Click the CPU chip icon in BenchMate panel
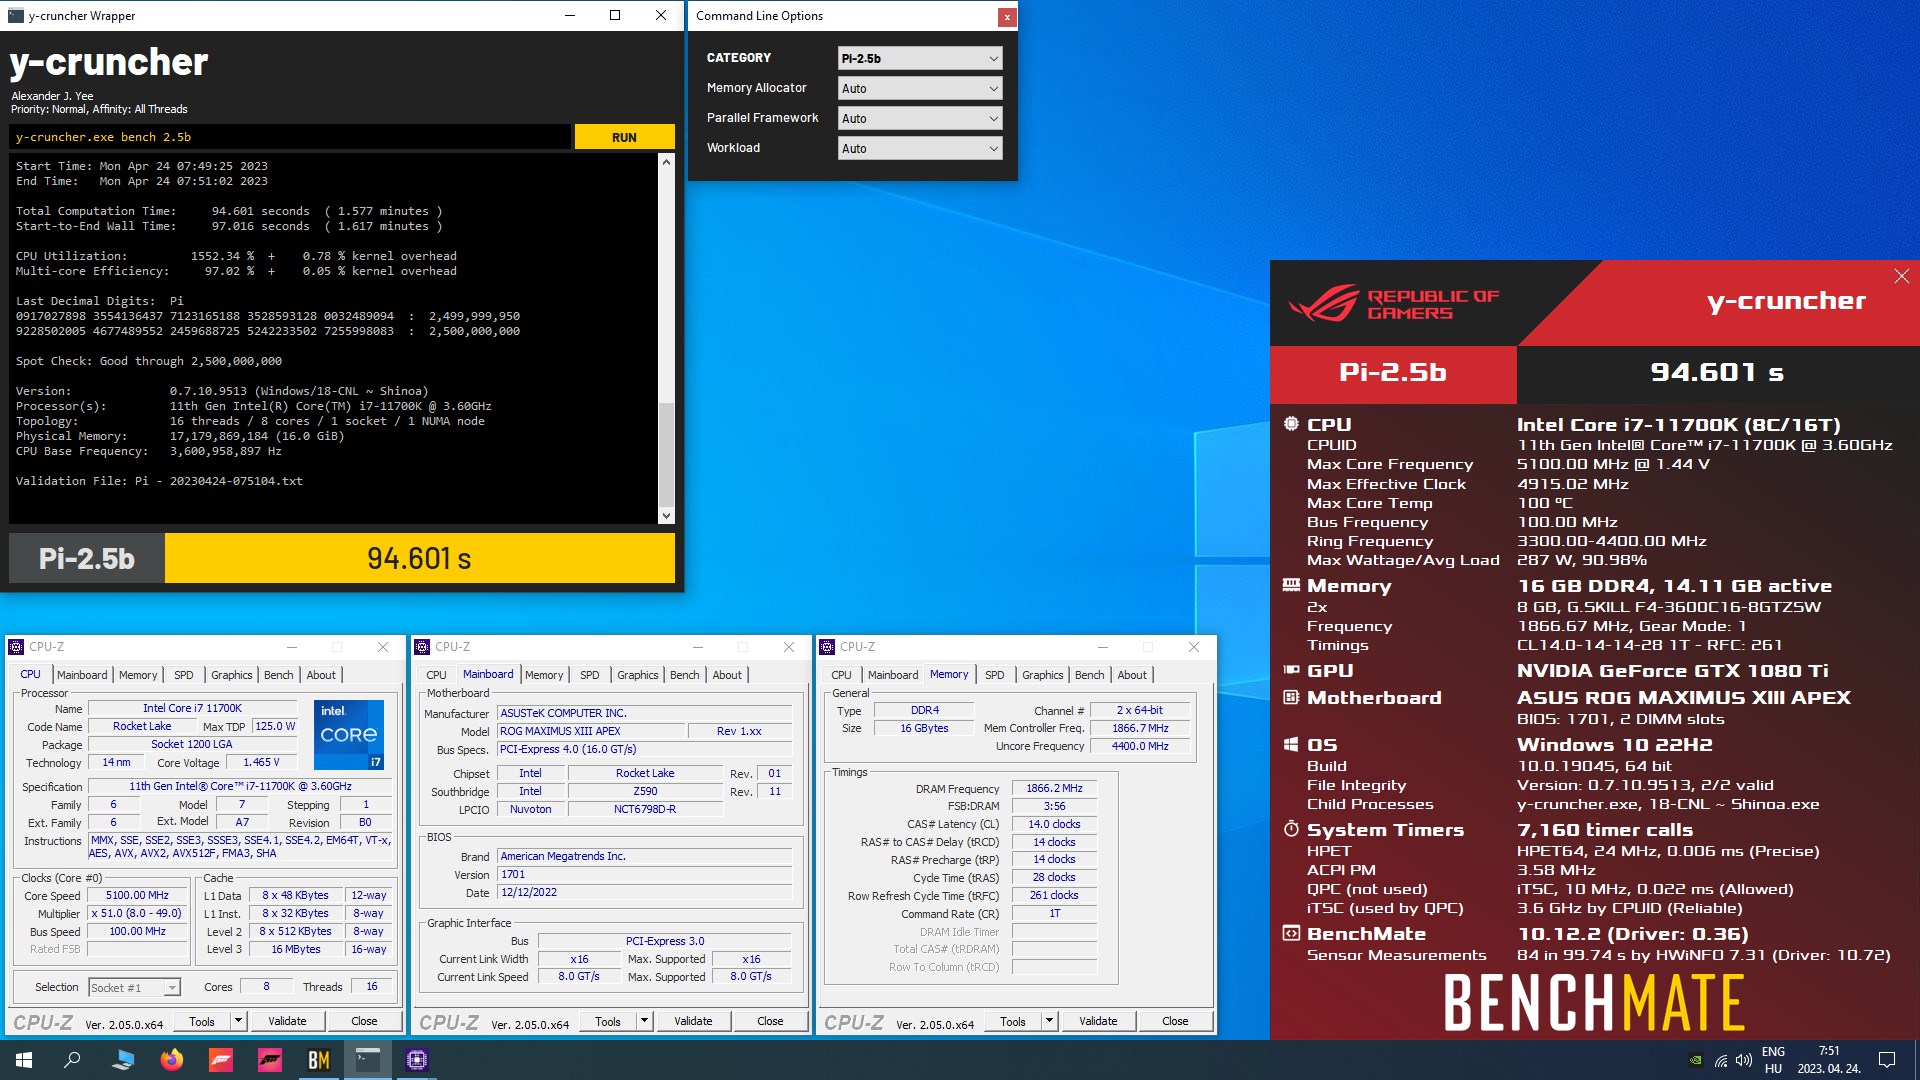 point(1291,424)
